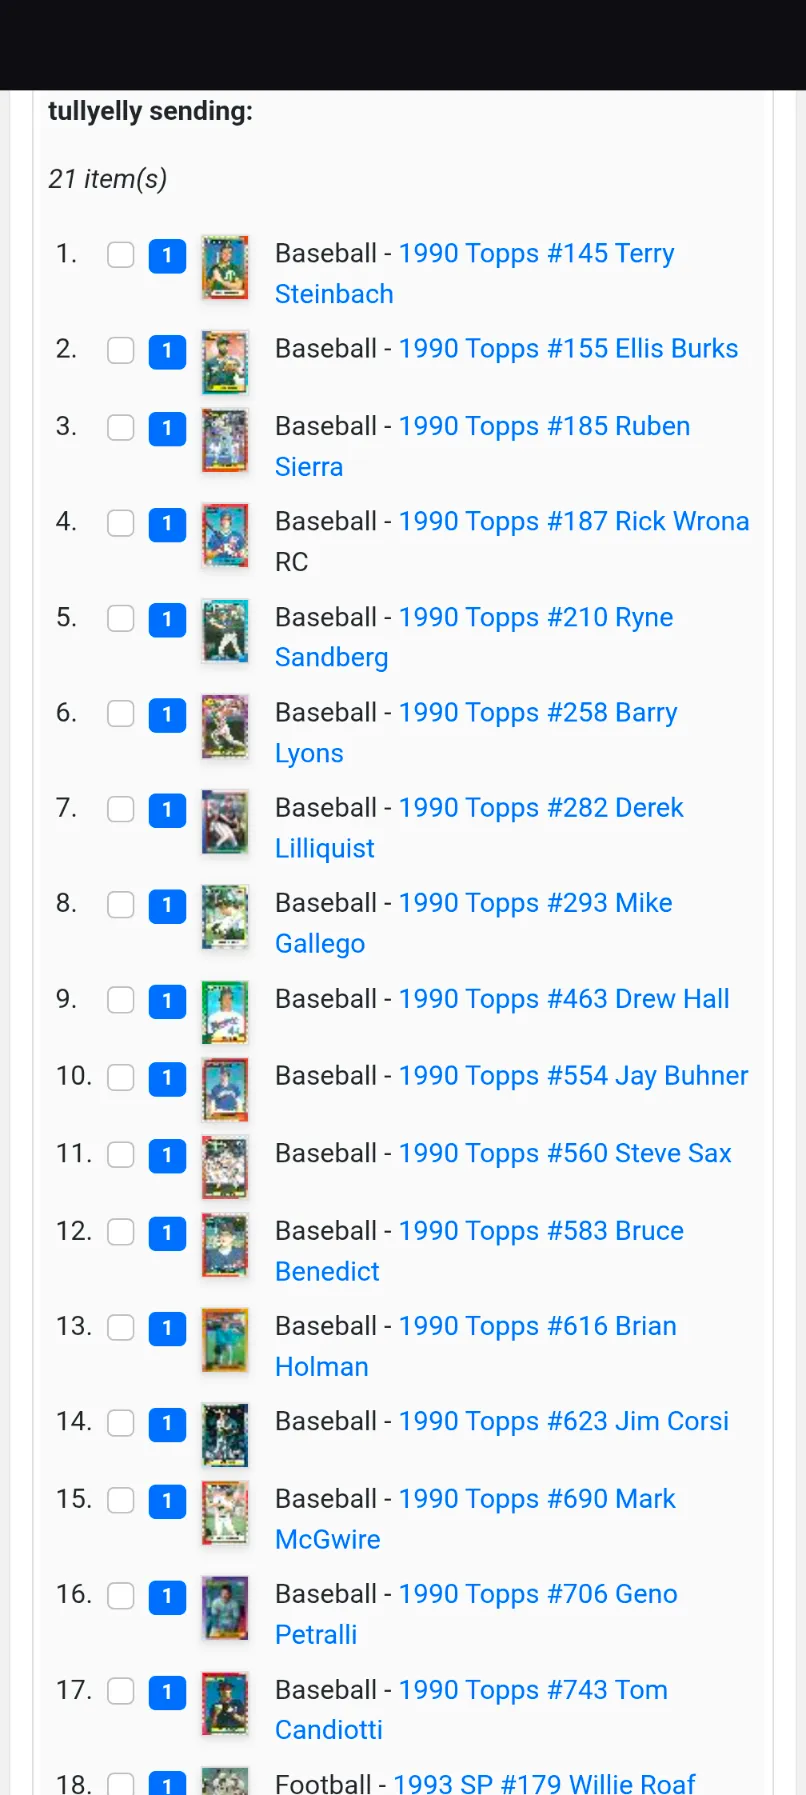View the Mark McGwire card thumbnail image
This screenshot has width=806, height=1795.
[x=225, y=1513]
